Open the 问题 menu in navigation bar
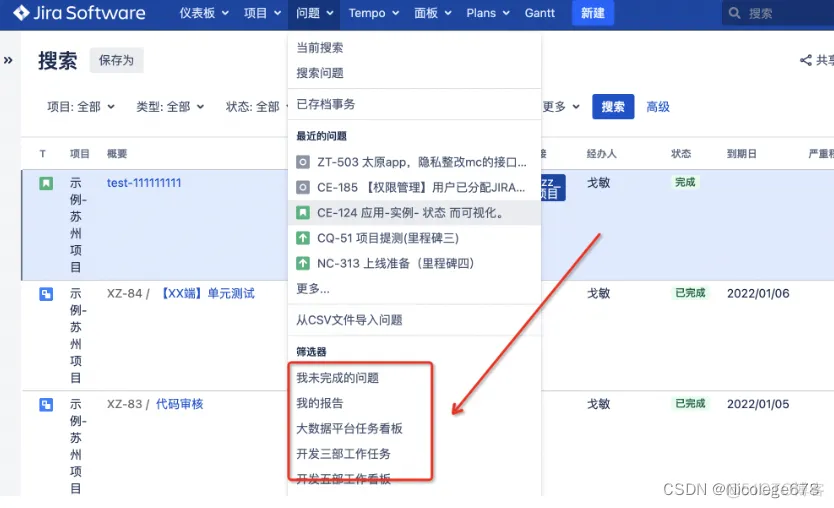This screenshot has height=508, width=834. pos(314,13)
